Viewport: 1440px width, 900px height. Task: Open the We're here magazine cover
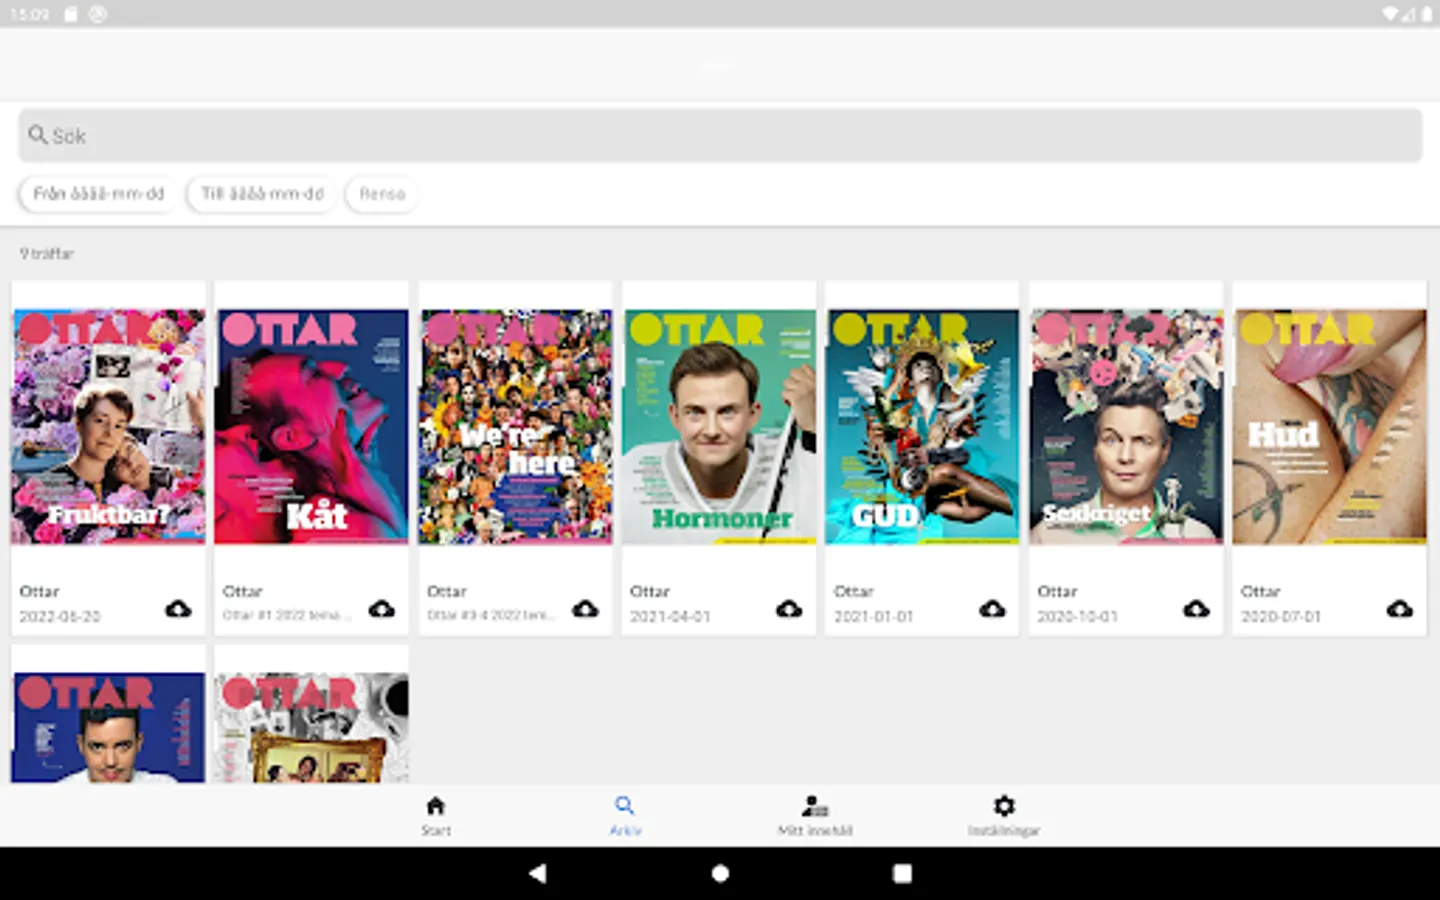pos(515,426)
